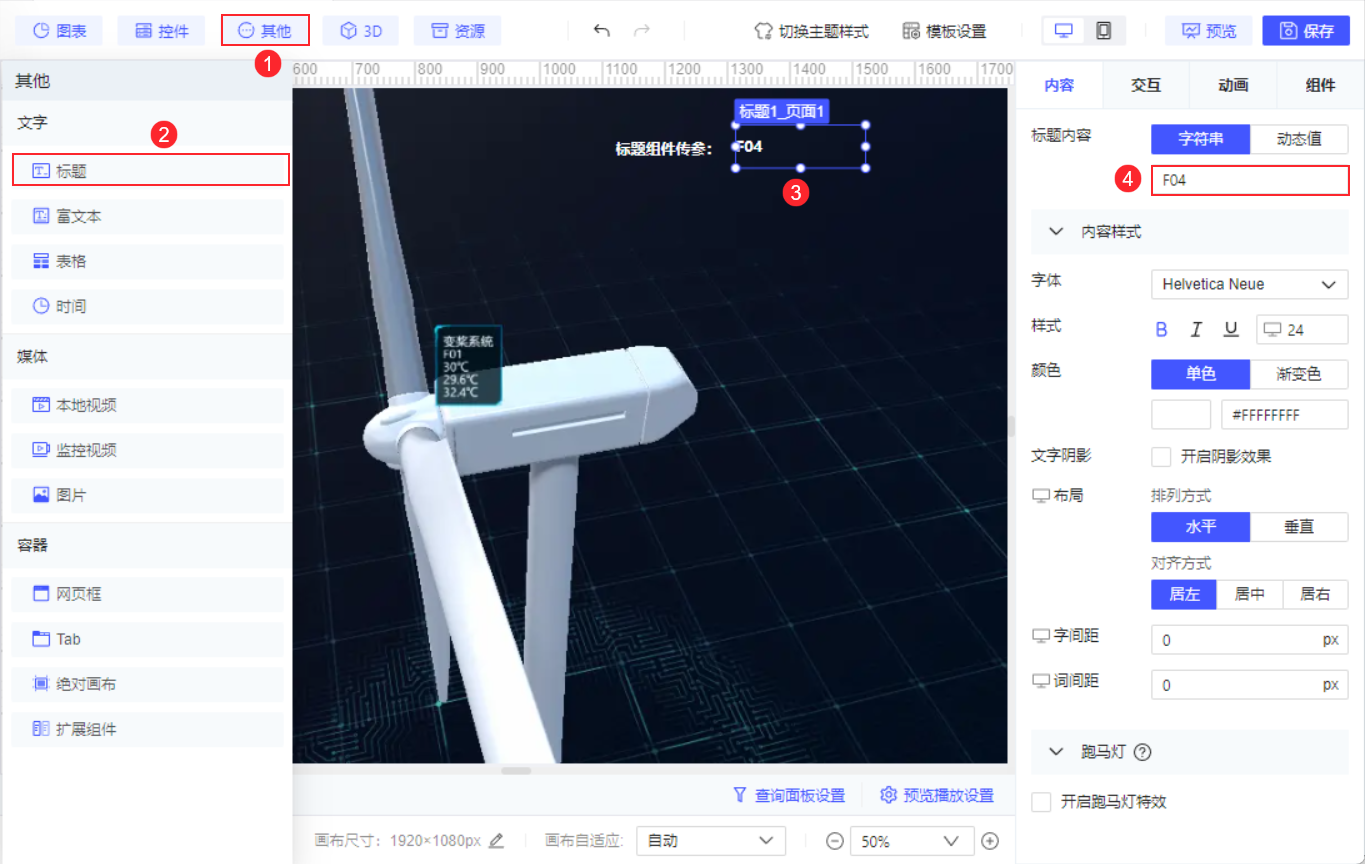This screenshot has height=864, width=1365.
Task: Click the edit canvas size pencil icon
Action: 496,840
